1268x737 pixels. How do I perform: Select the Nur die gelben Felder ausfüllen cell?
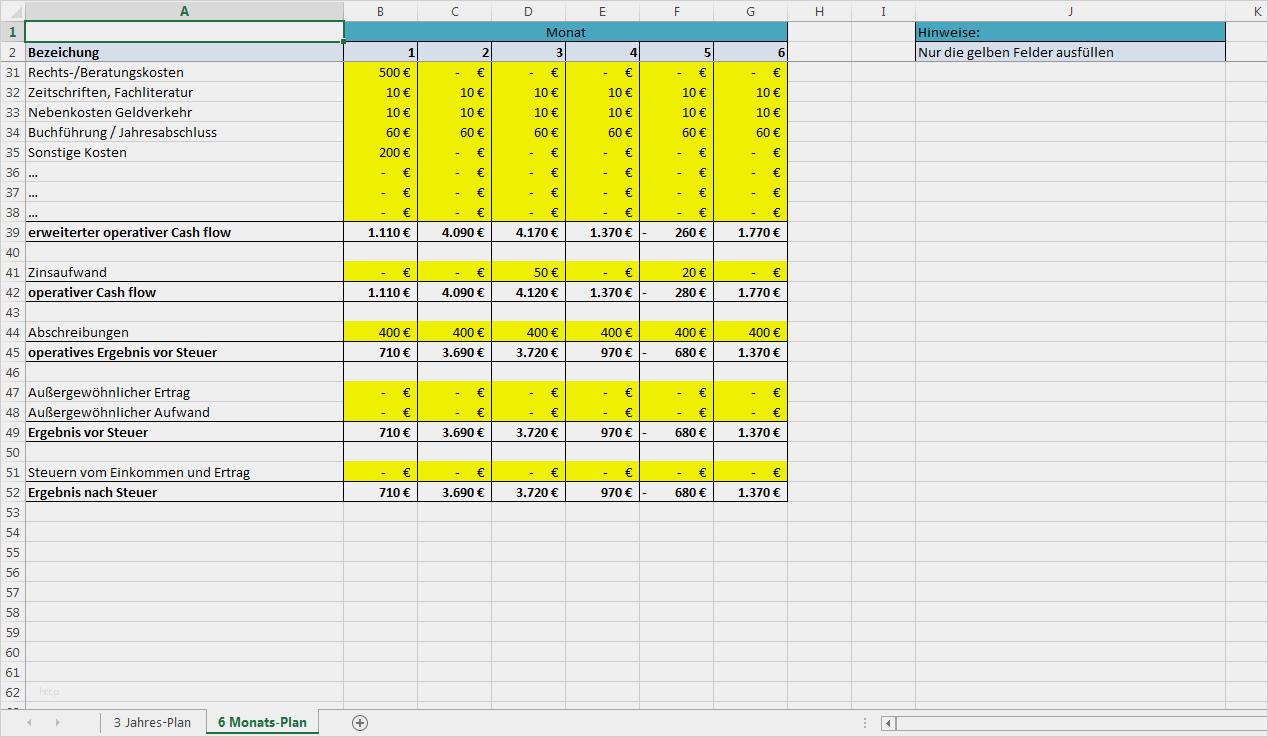coord(1070,51)
